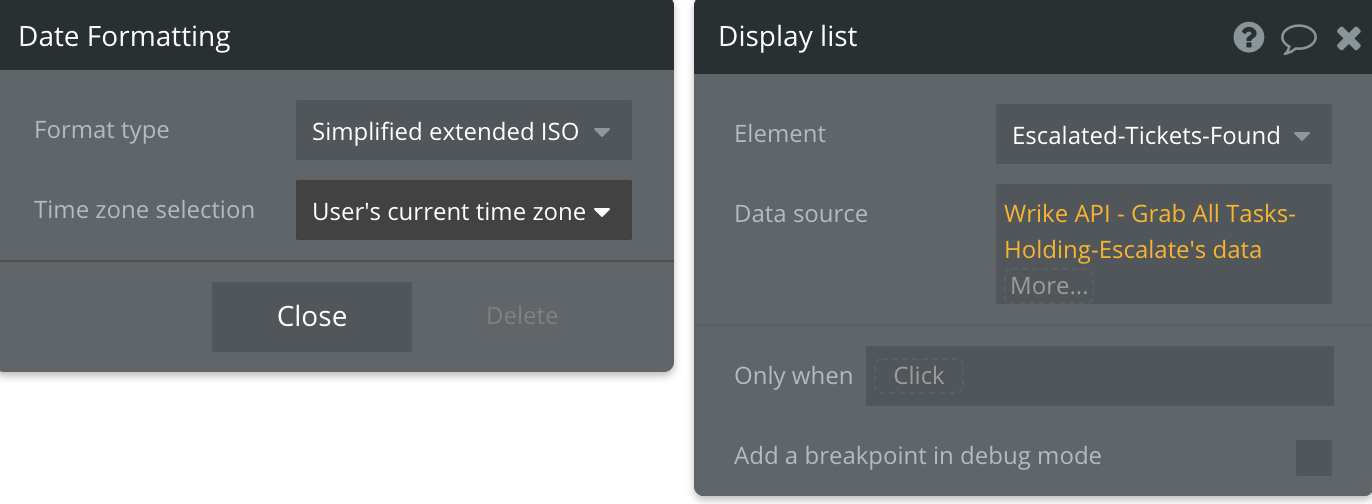1372x504 pixels.
Task: Open the Time zone selection dropdown
Action: pos(463,211)
